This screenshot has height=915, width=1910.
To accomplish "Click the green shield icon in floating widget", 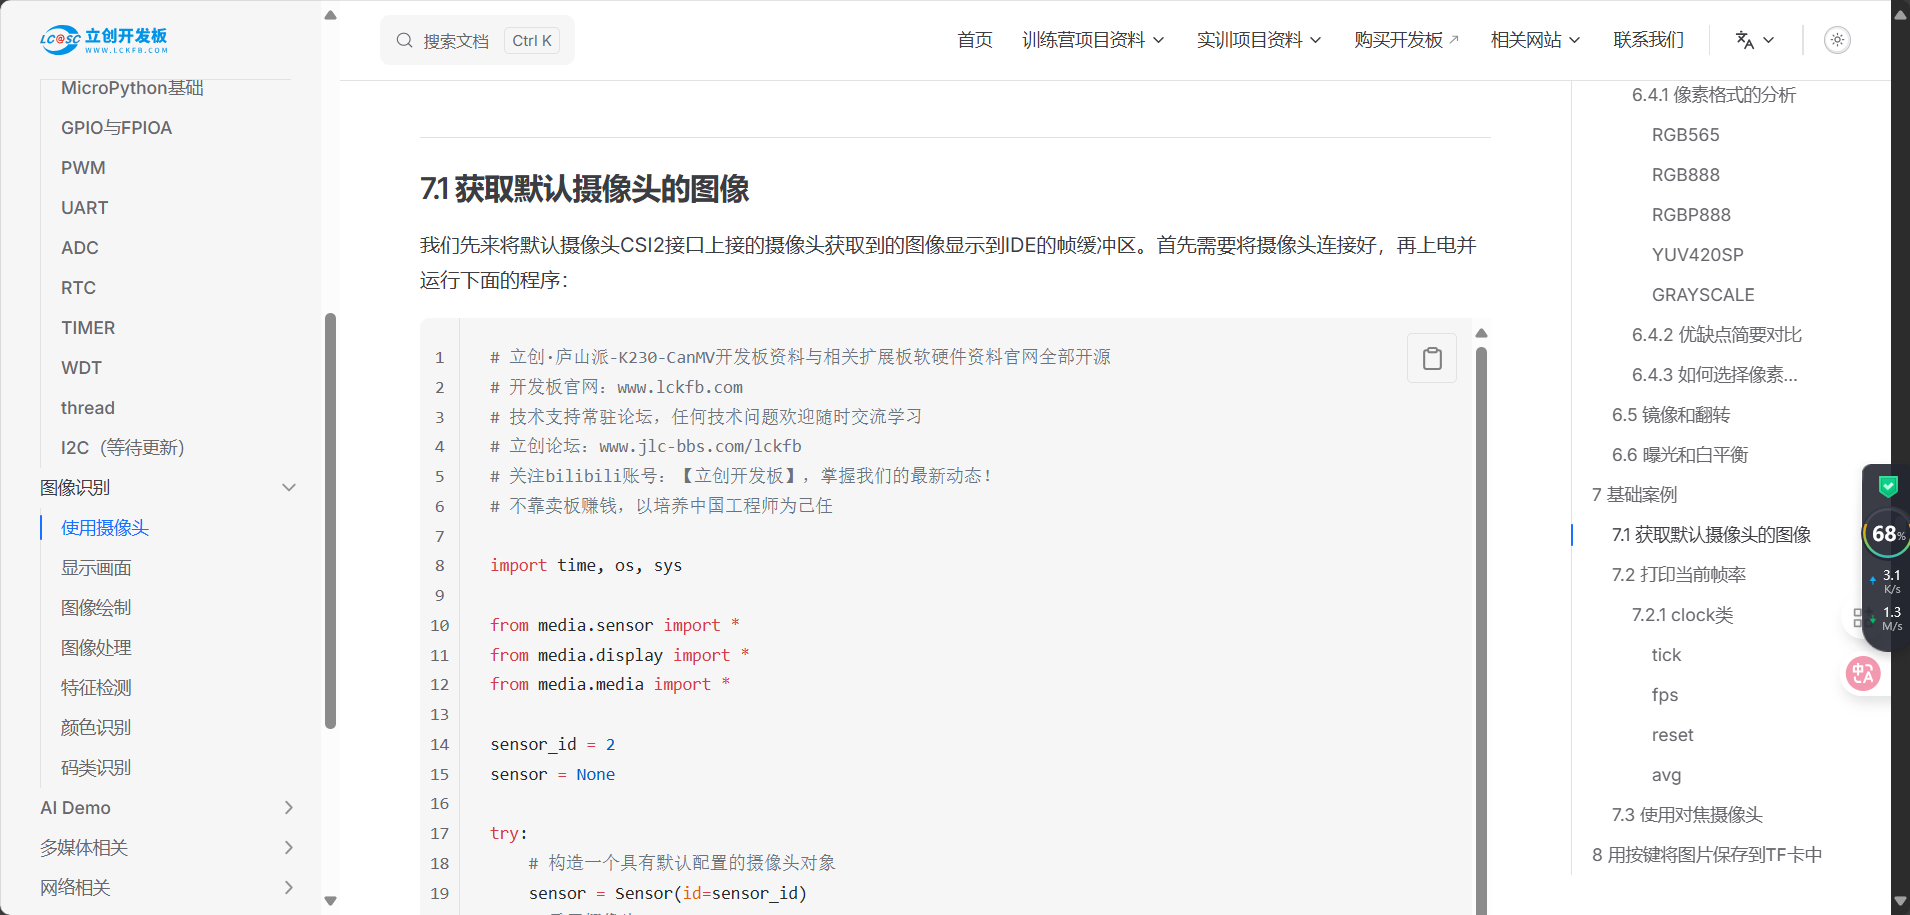I will 1886,486.
